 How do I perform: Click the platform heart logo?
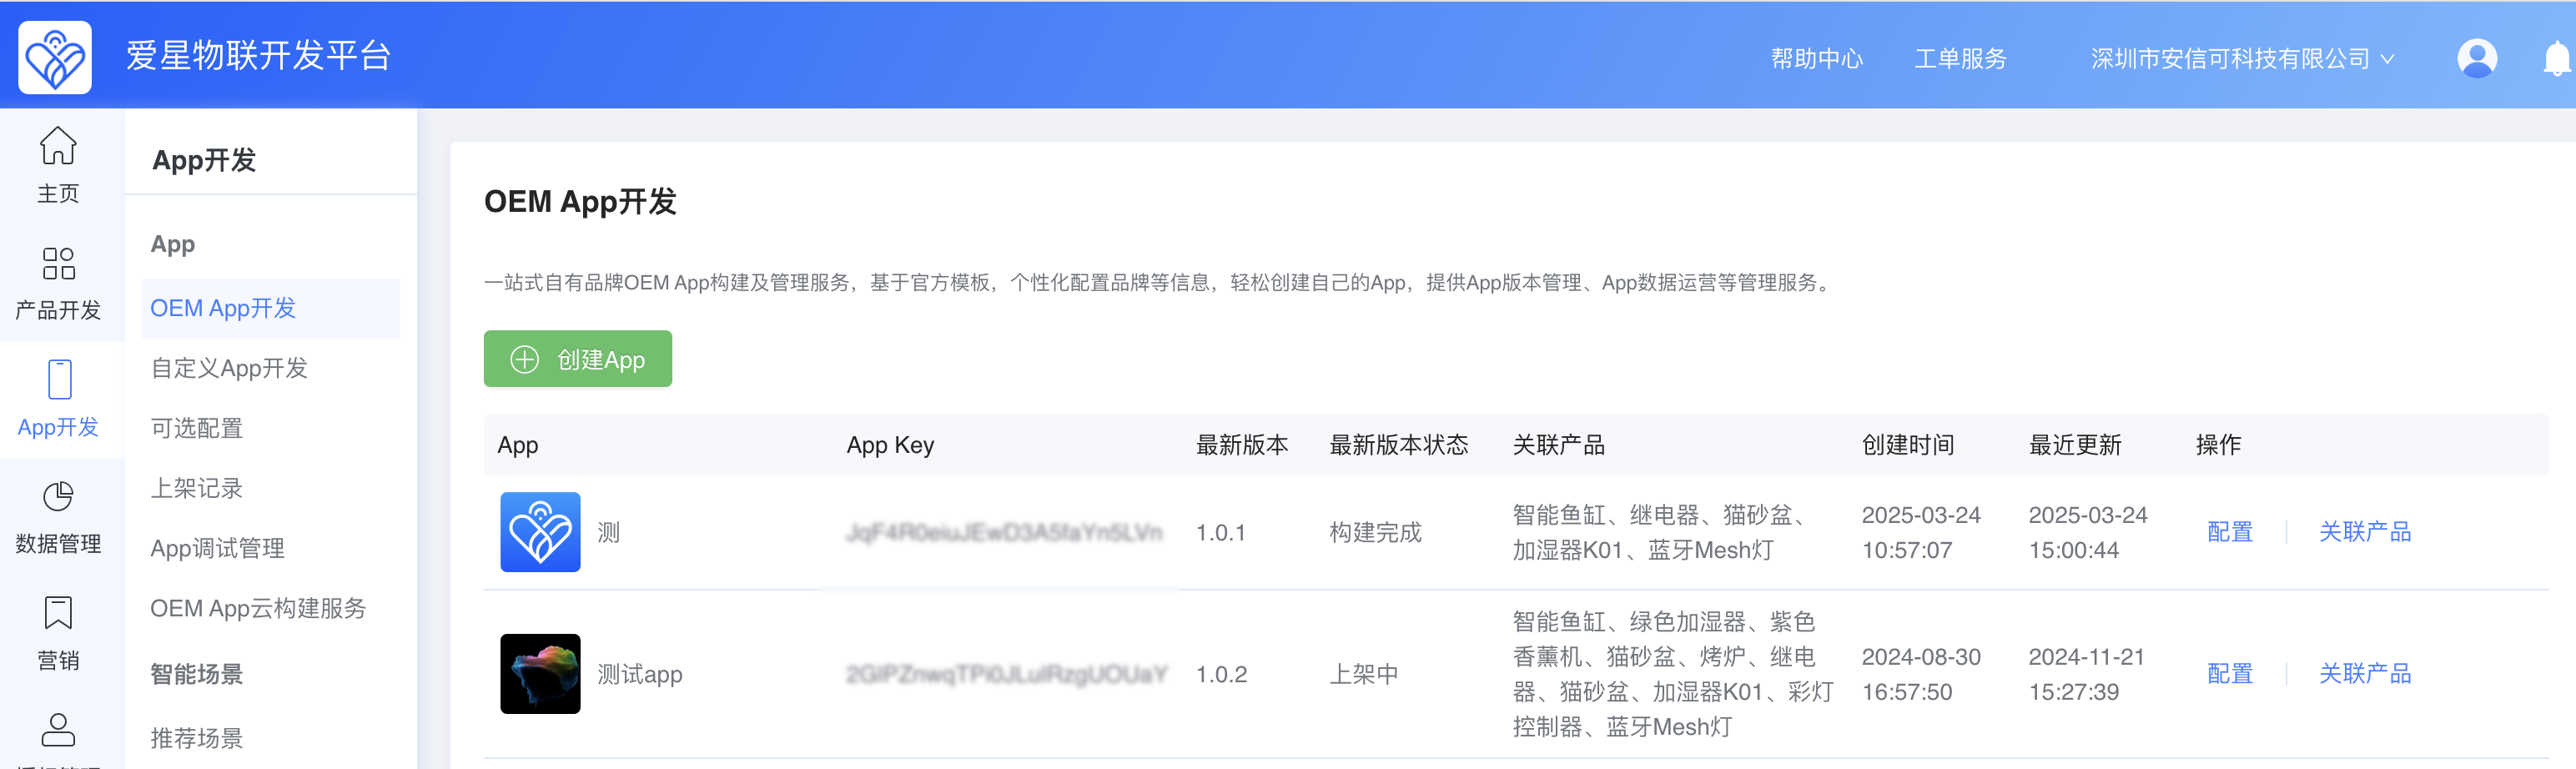click(55, 57)
